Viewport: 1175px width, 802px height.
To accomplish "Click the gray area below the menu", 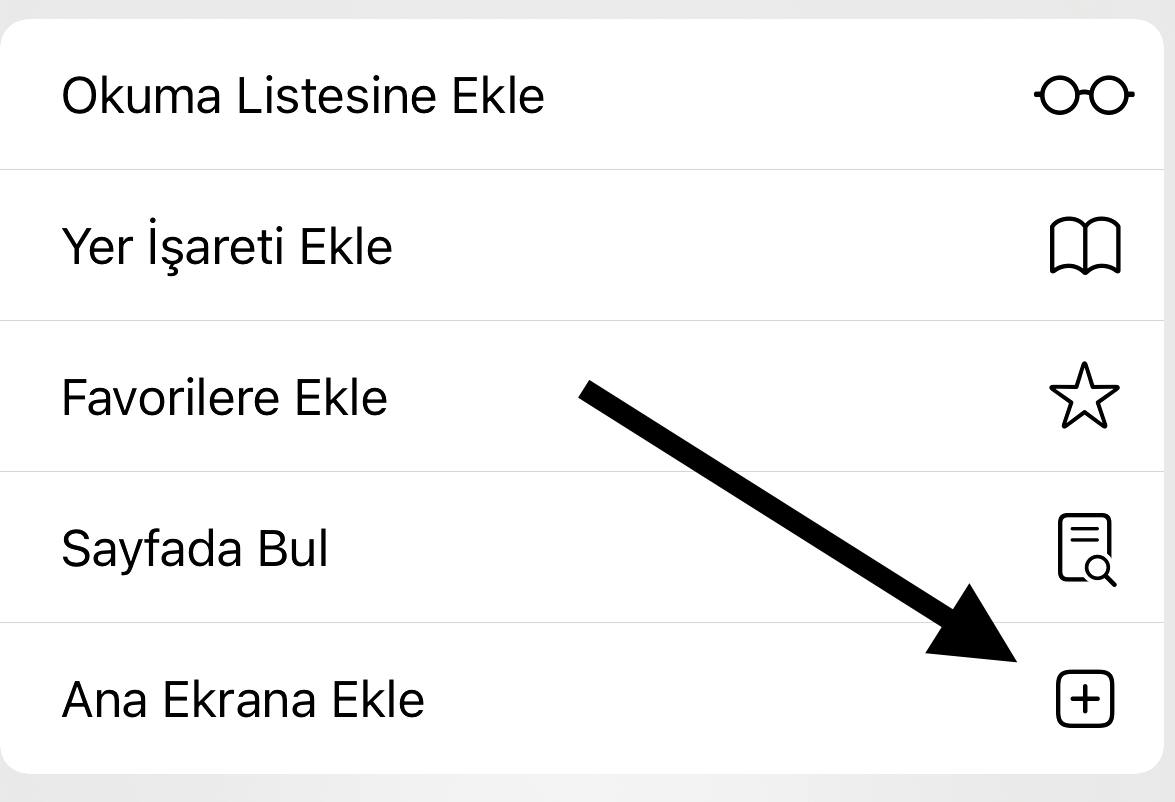I will click(x=587, y=789).
